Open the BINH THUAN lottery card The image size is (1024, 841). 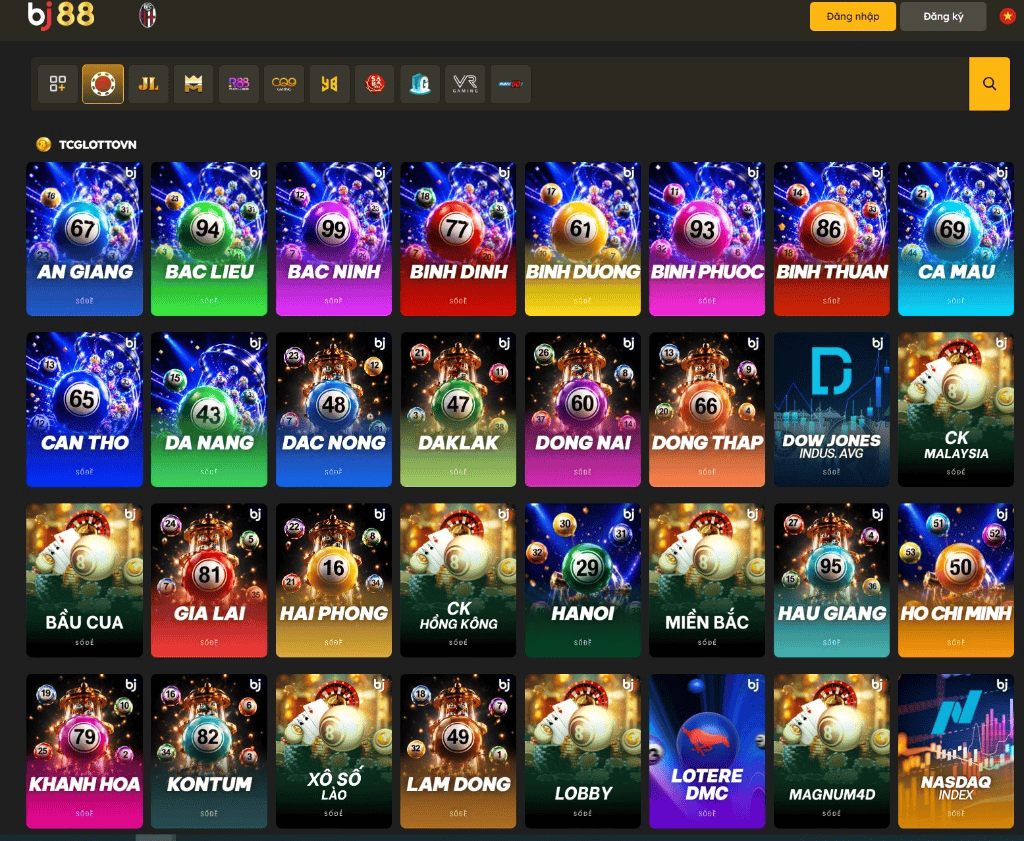click(x=831, y=239)
